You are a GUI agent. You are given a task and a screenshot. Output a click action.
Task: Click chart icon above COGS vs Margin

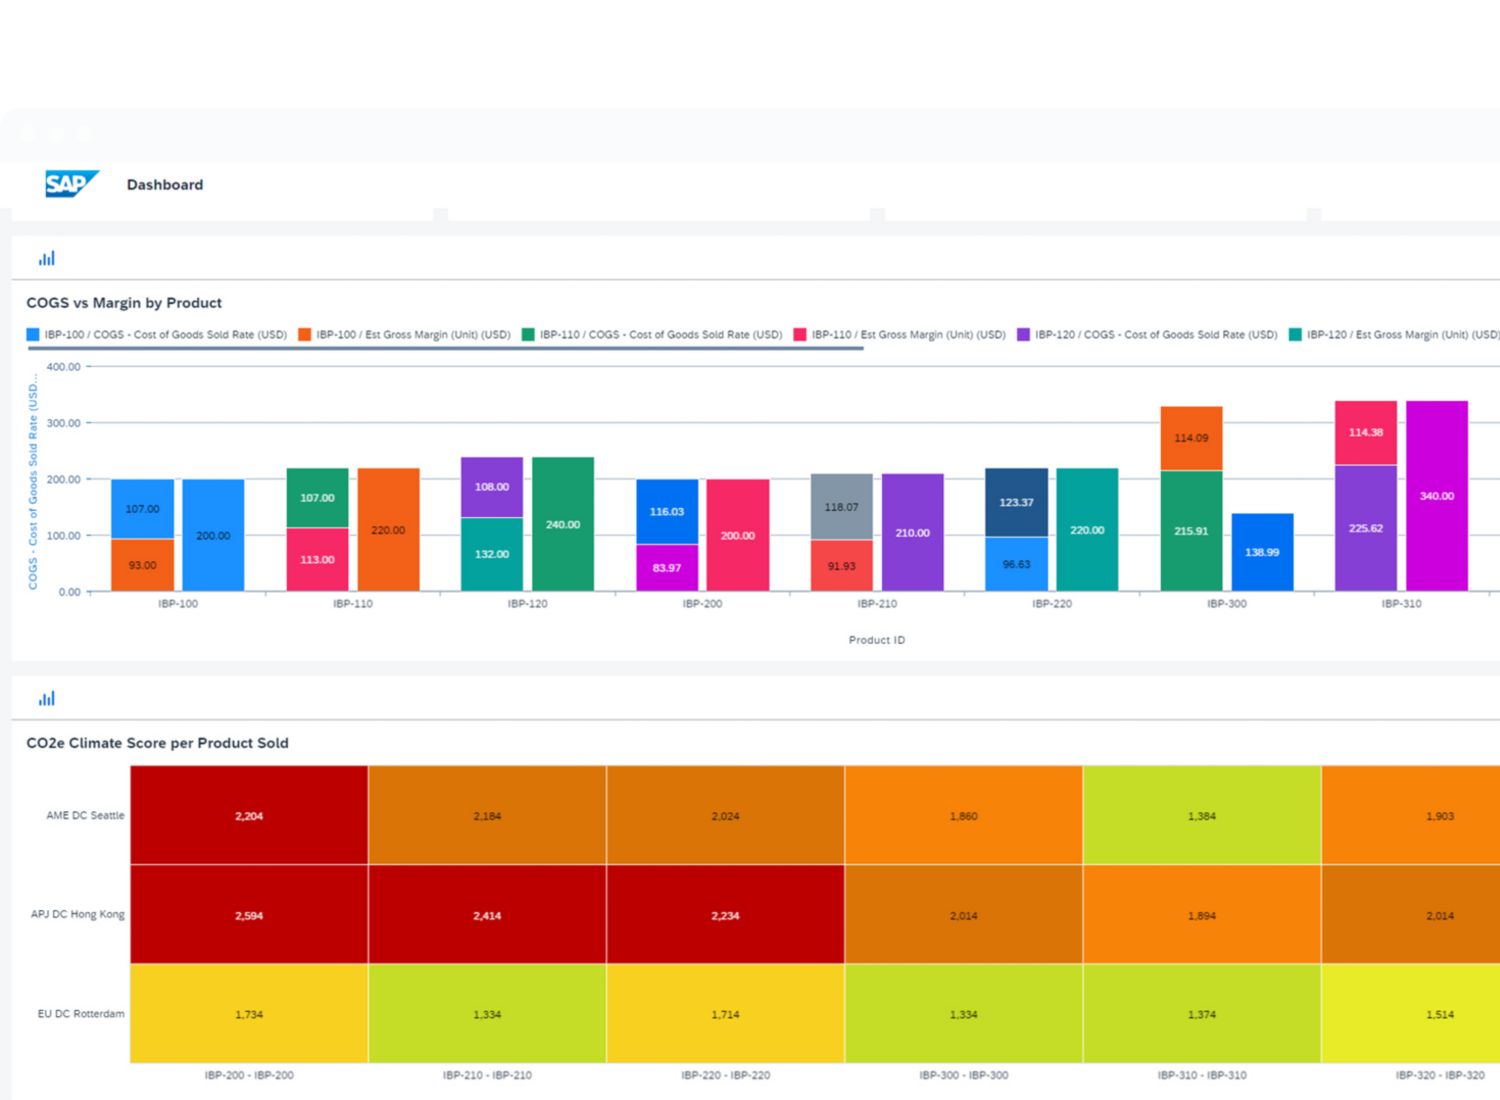tap(47, 259)
